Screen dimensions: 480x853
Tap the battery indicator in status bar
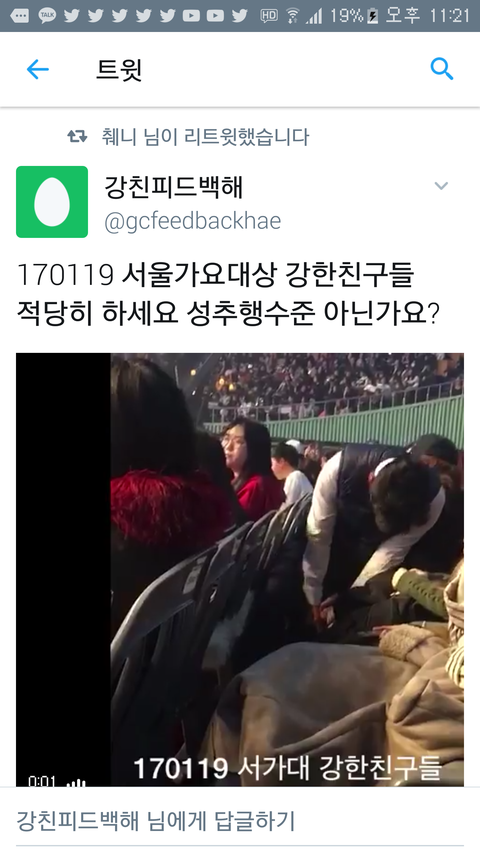373,16
